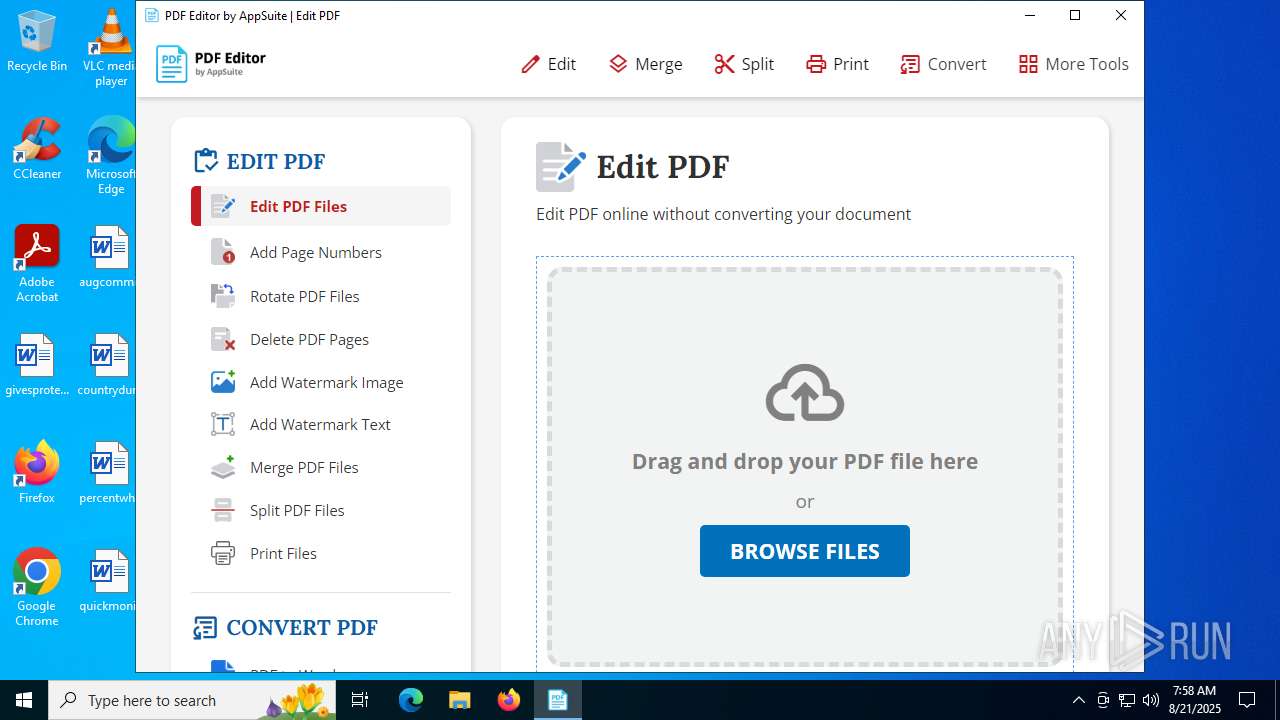Open the notification center
Screen dimensions: 1280x720
pyautogui.click(x=1247, y=700)
